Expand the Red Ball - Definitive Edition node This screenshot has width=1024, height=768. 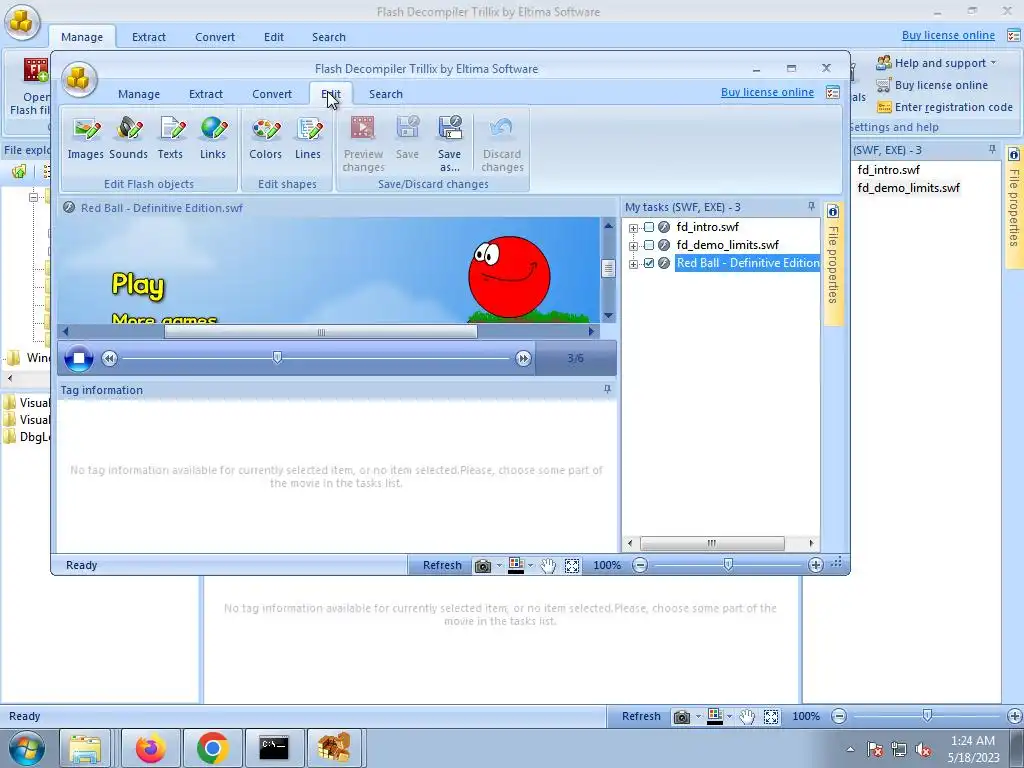point(633,264)
